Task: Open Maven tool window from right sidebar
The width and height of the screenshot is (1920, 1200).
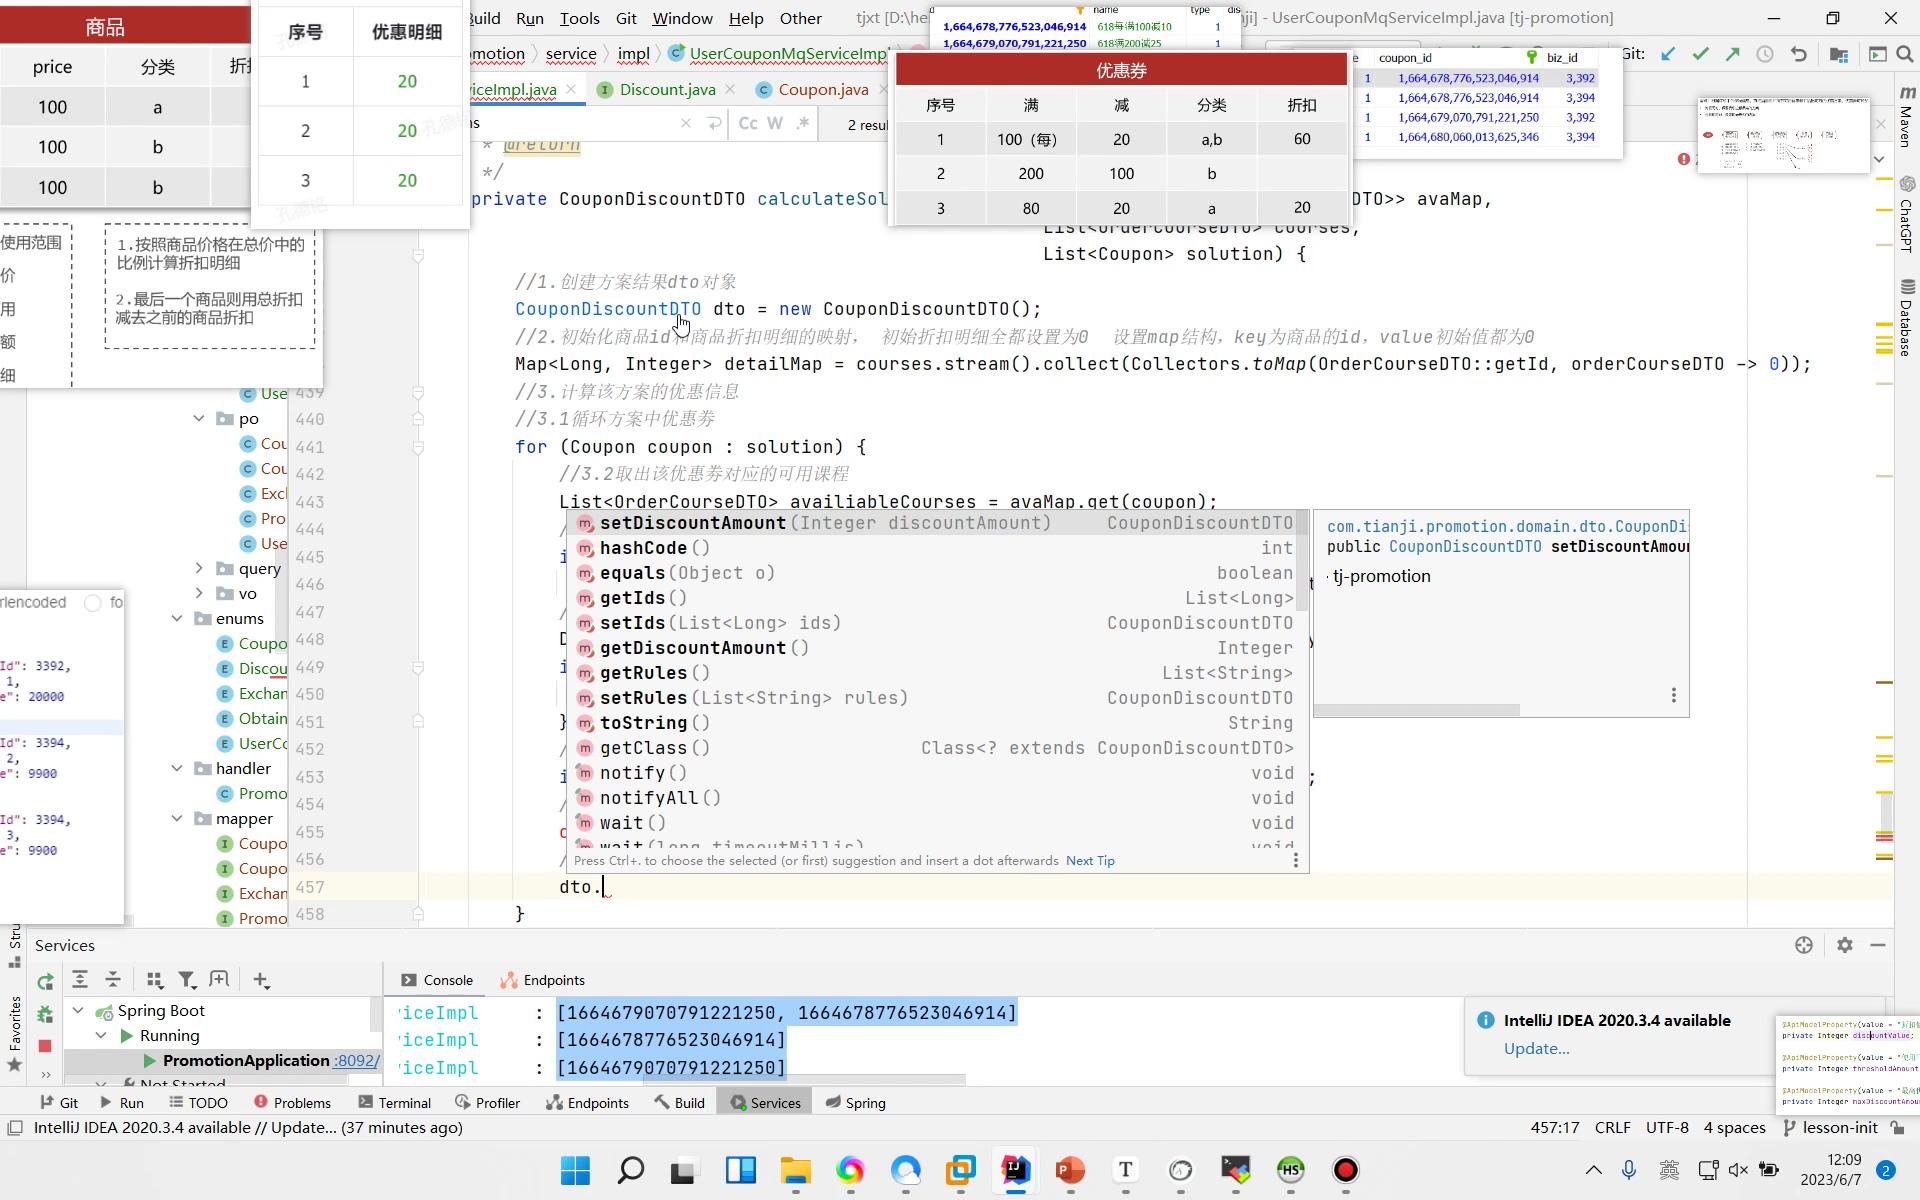Action: pyautogui.click(x=1907, y=117)
